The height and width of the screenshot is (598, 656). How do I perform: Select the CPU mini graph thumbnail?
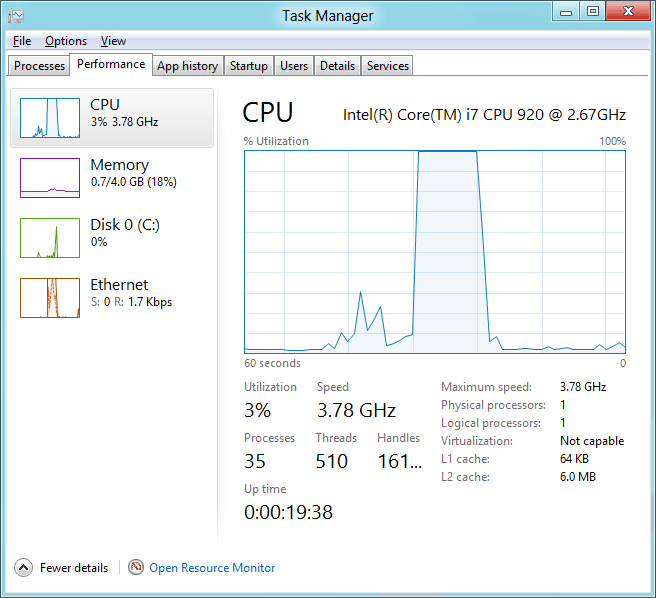50,118
